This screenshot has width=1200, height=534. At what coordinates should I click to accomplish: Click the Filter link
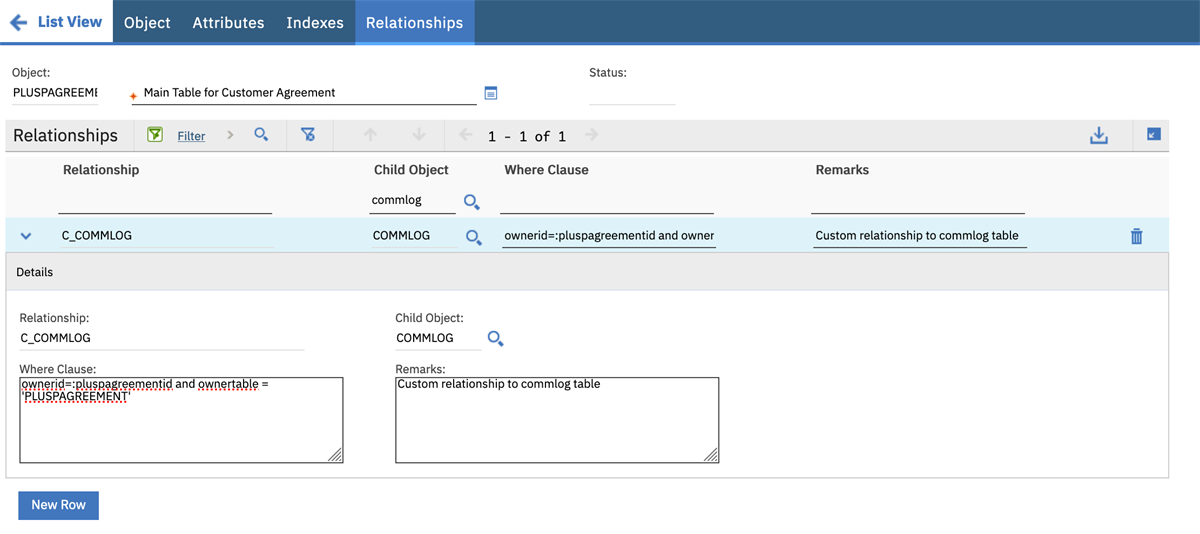pyautogui.click(x=191, y=136)
